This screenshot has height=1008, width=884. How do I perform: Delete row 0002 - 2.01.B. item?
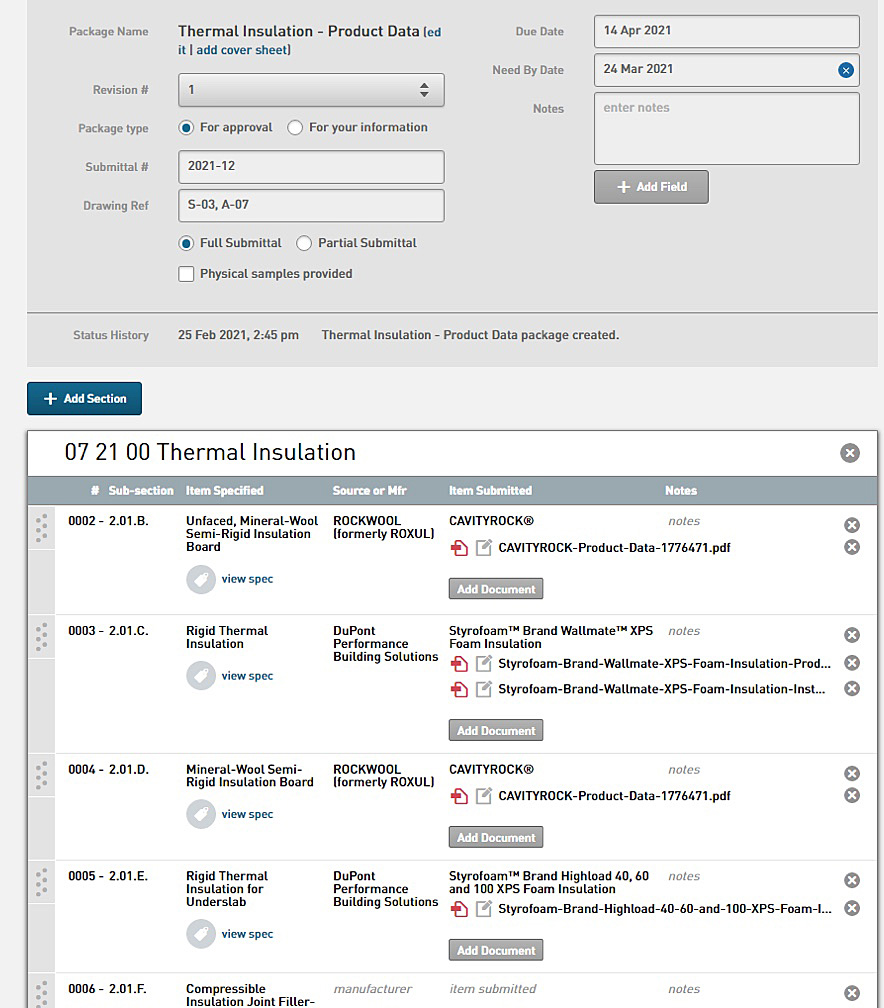[852, 525]
